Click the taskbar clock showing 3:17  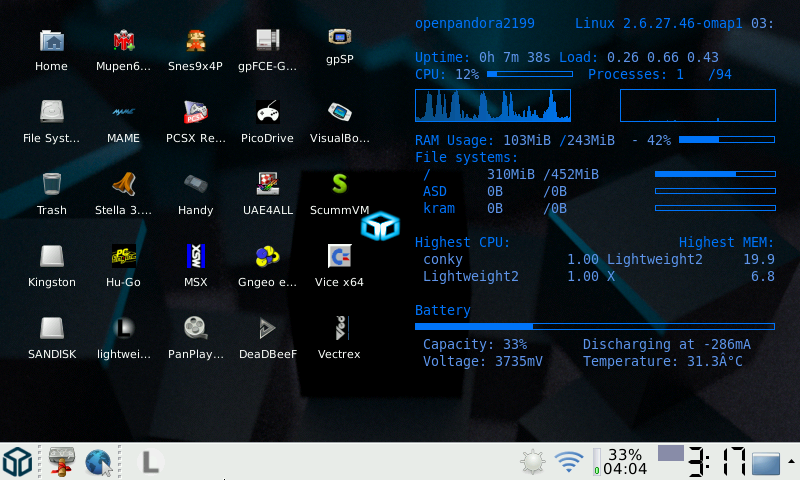716,462
